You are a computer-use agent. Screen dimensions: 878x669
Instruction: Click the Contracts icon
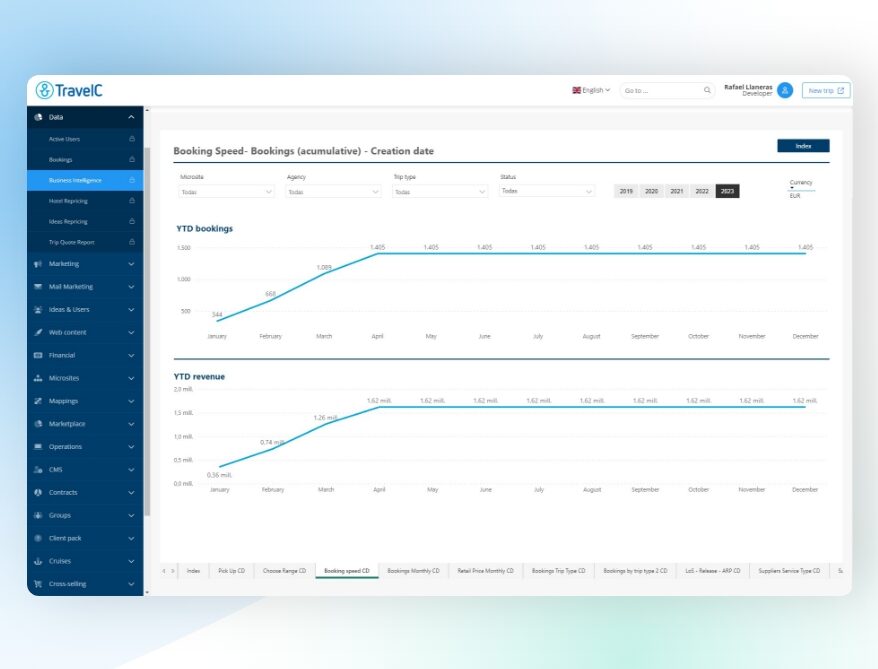coord(38,493)
